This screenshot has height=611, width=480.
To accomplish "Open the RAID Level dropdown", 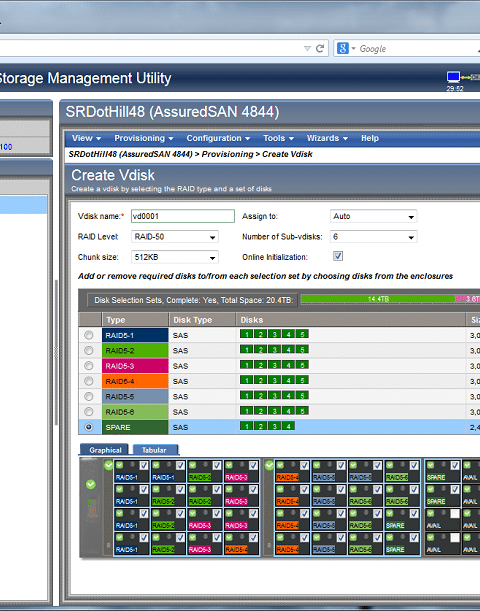I will point(175,237).
